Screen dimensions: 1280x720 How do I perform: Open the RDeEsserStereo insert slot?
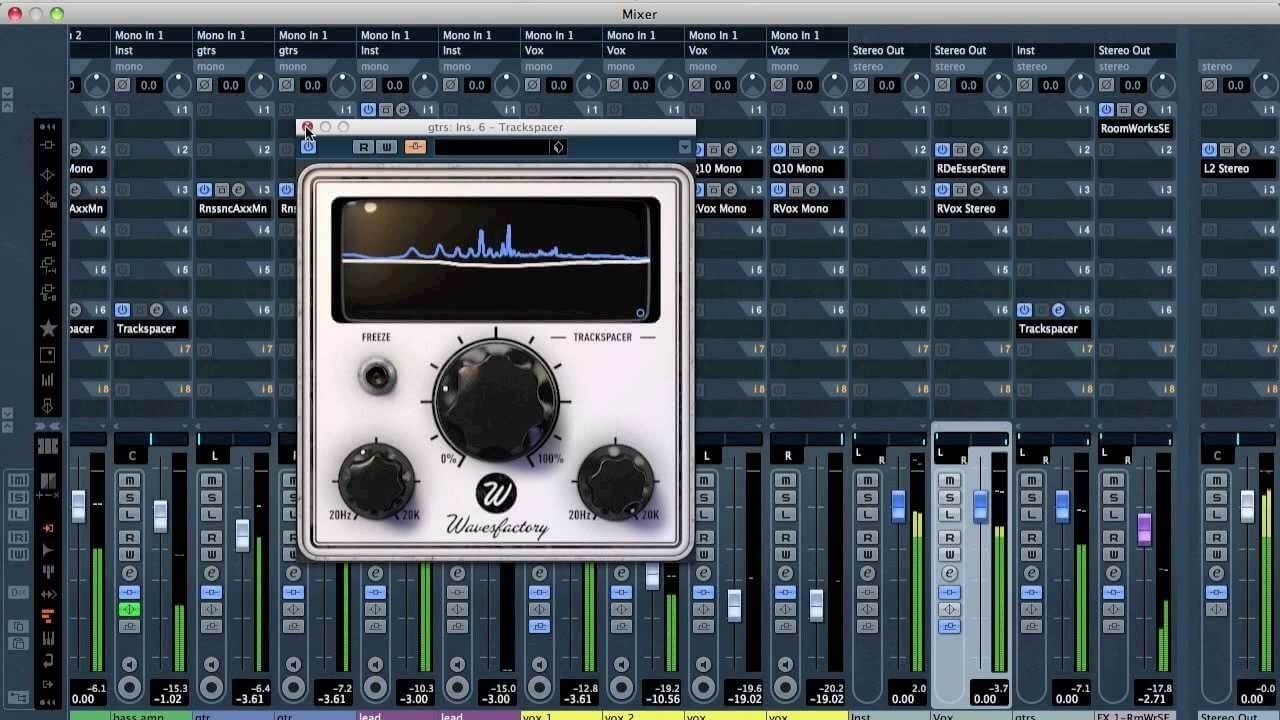(x=970, y=169)
